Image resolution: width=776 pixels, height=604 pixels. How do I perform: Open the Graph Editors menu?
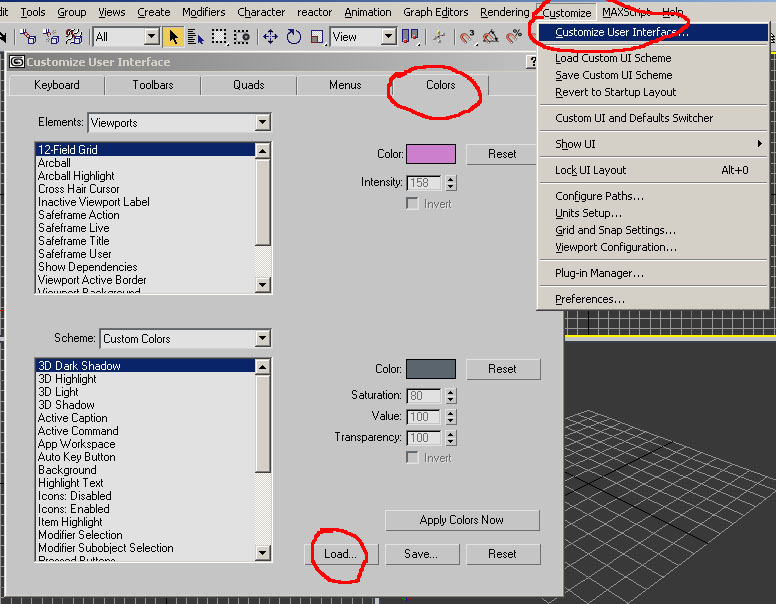click(436, 12)
